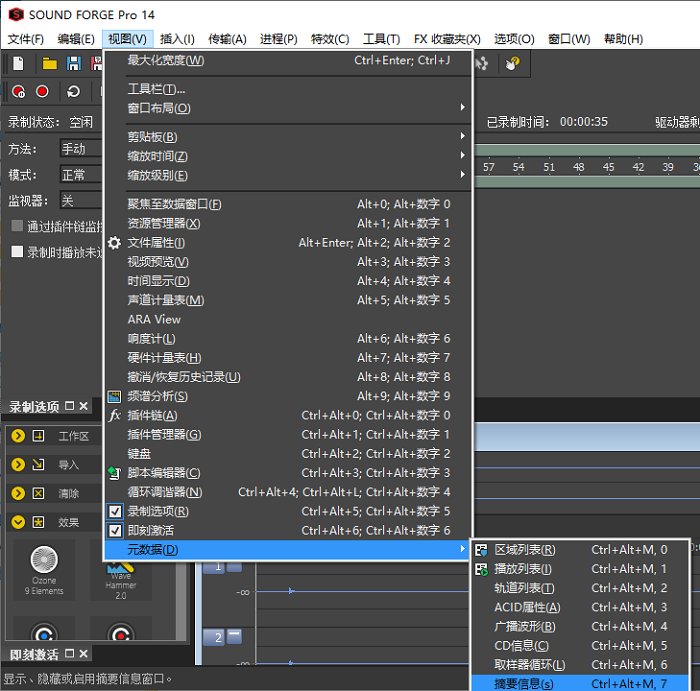Open the 缩放级别(E) submenu
Viewport: 700px width, 691px height.
288,175
